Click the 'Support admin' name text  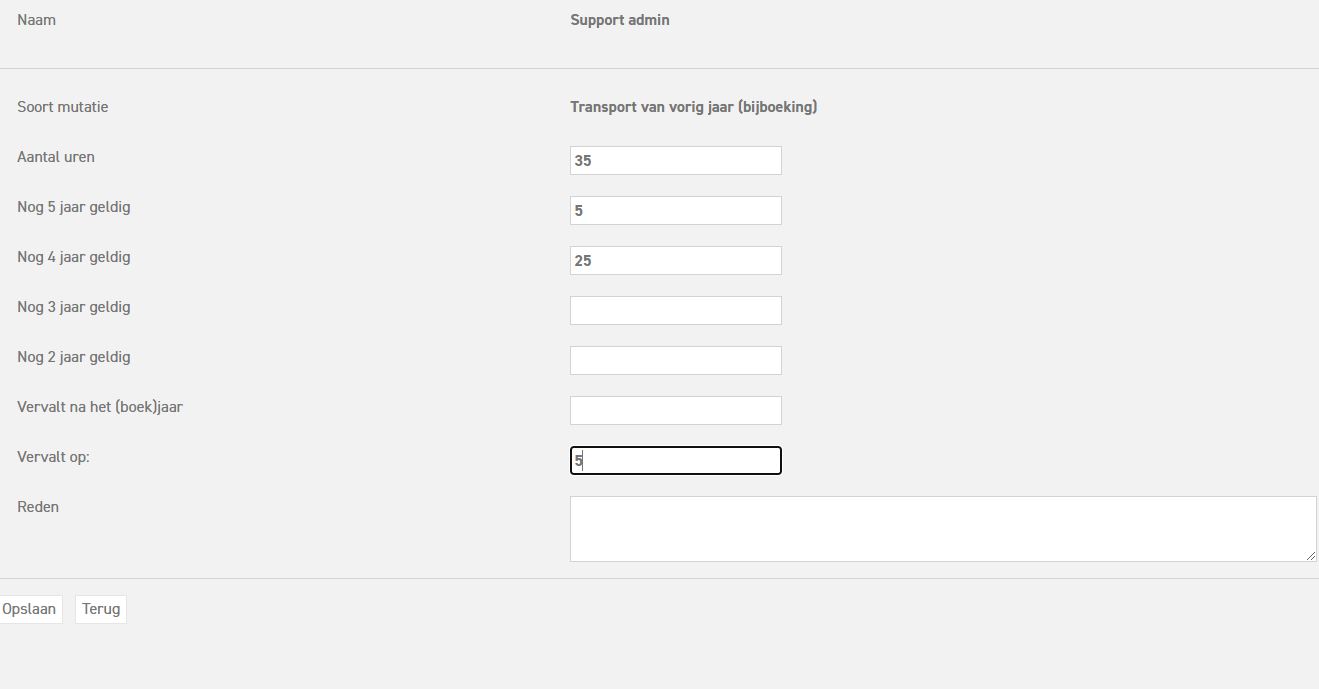click(620, 20)
